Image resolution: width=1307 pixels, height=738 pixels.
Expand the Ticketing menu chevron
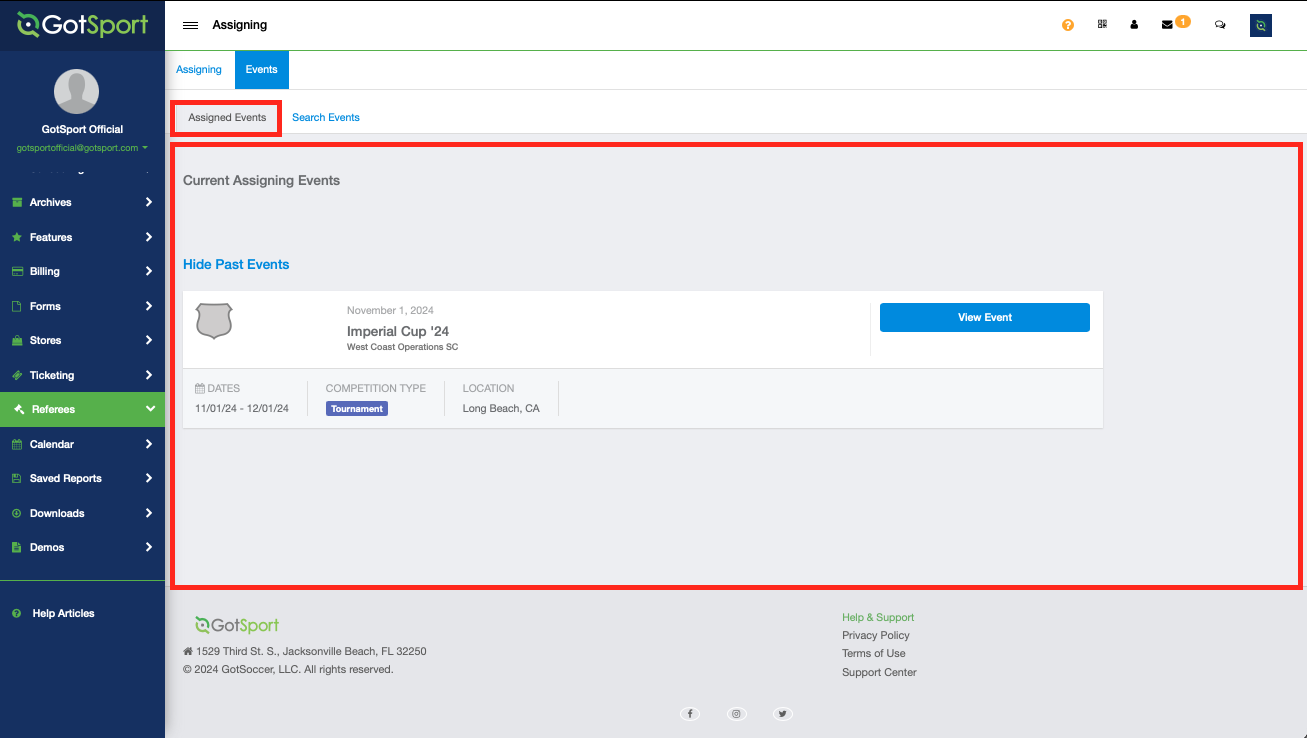tap(149, 375)
